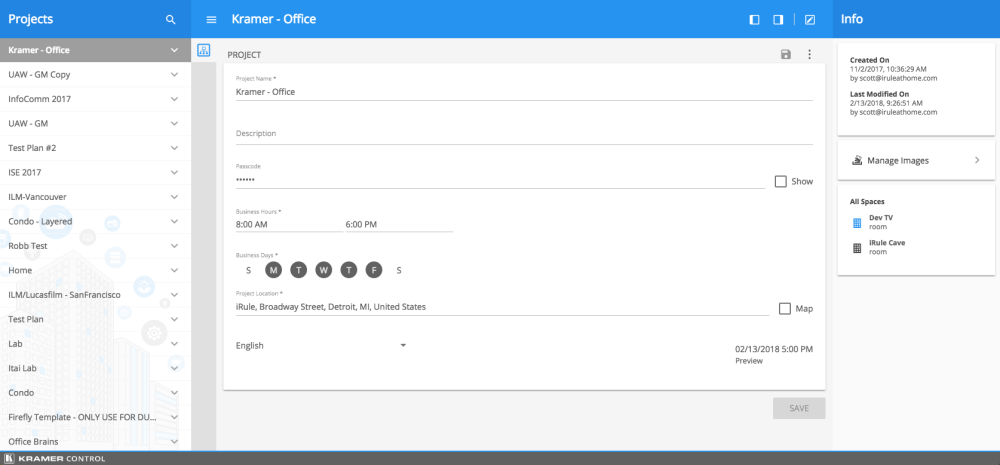The image size is (1000, 465).
Task: Expand the ILM-Vancouver chevron
Action: [175, 197]
